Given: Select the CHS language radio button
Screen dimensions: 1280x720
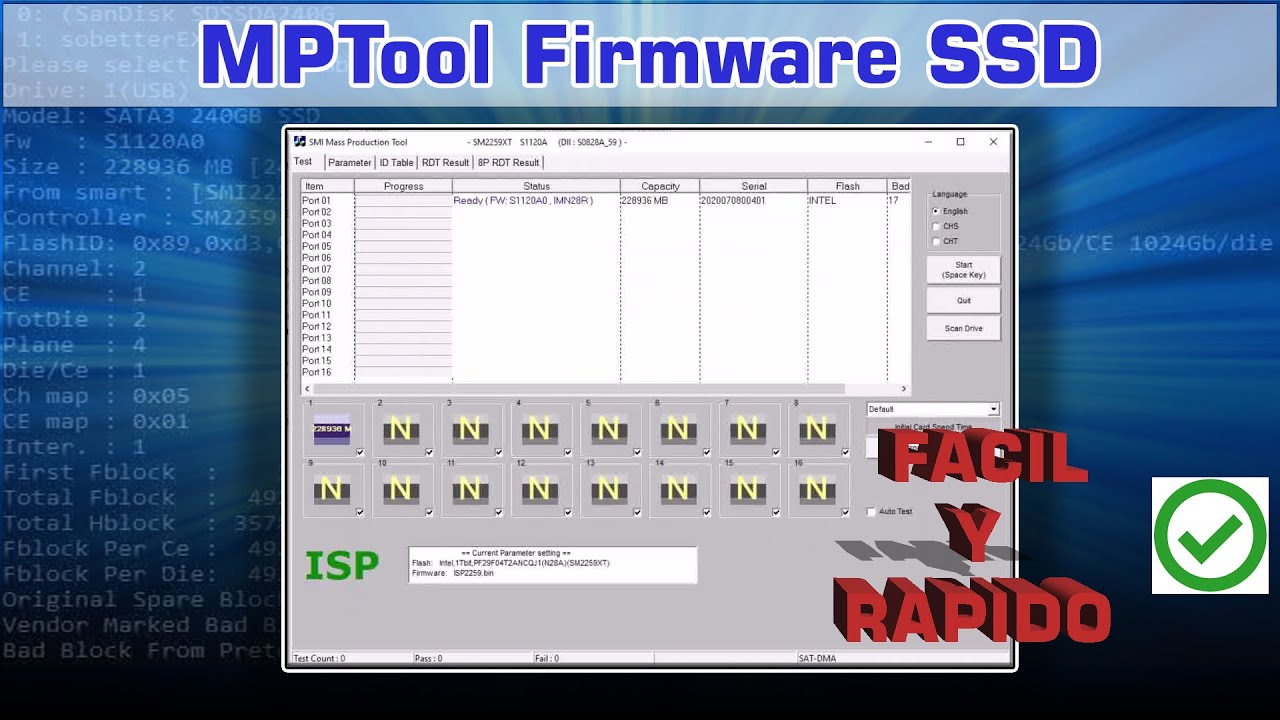Looking at the screenshot, I should click(x=936, y=226).
